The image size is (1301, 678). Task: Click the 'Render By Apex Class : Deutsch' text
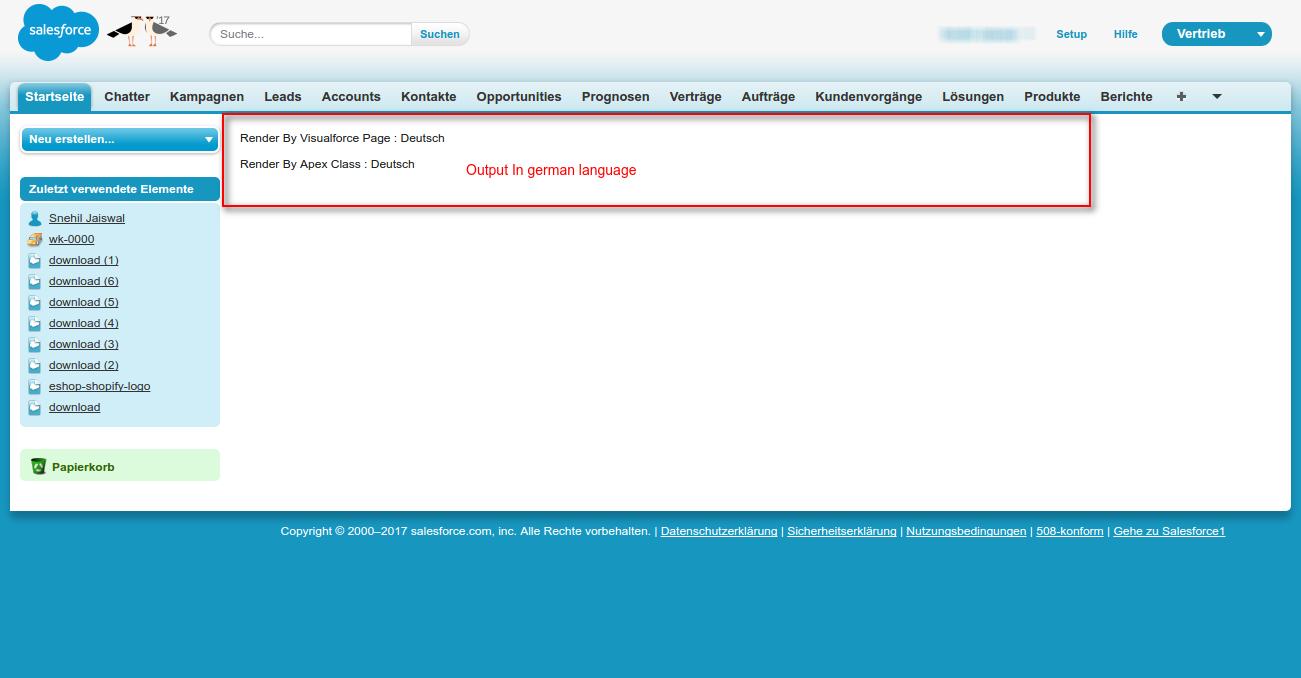[327, 164]
